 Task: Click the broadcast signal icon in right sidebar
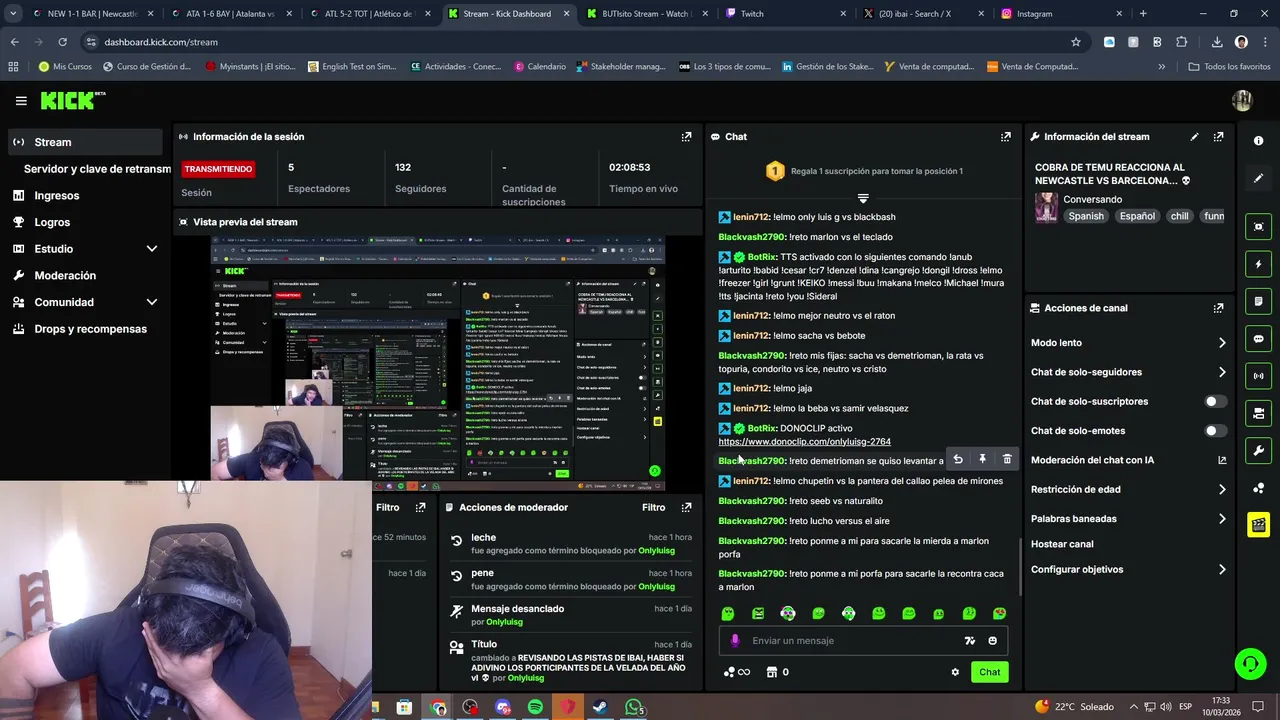click(1258, 376)
